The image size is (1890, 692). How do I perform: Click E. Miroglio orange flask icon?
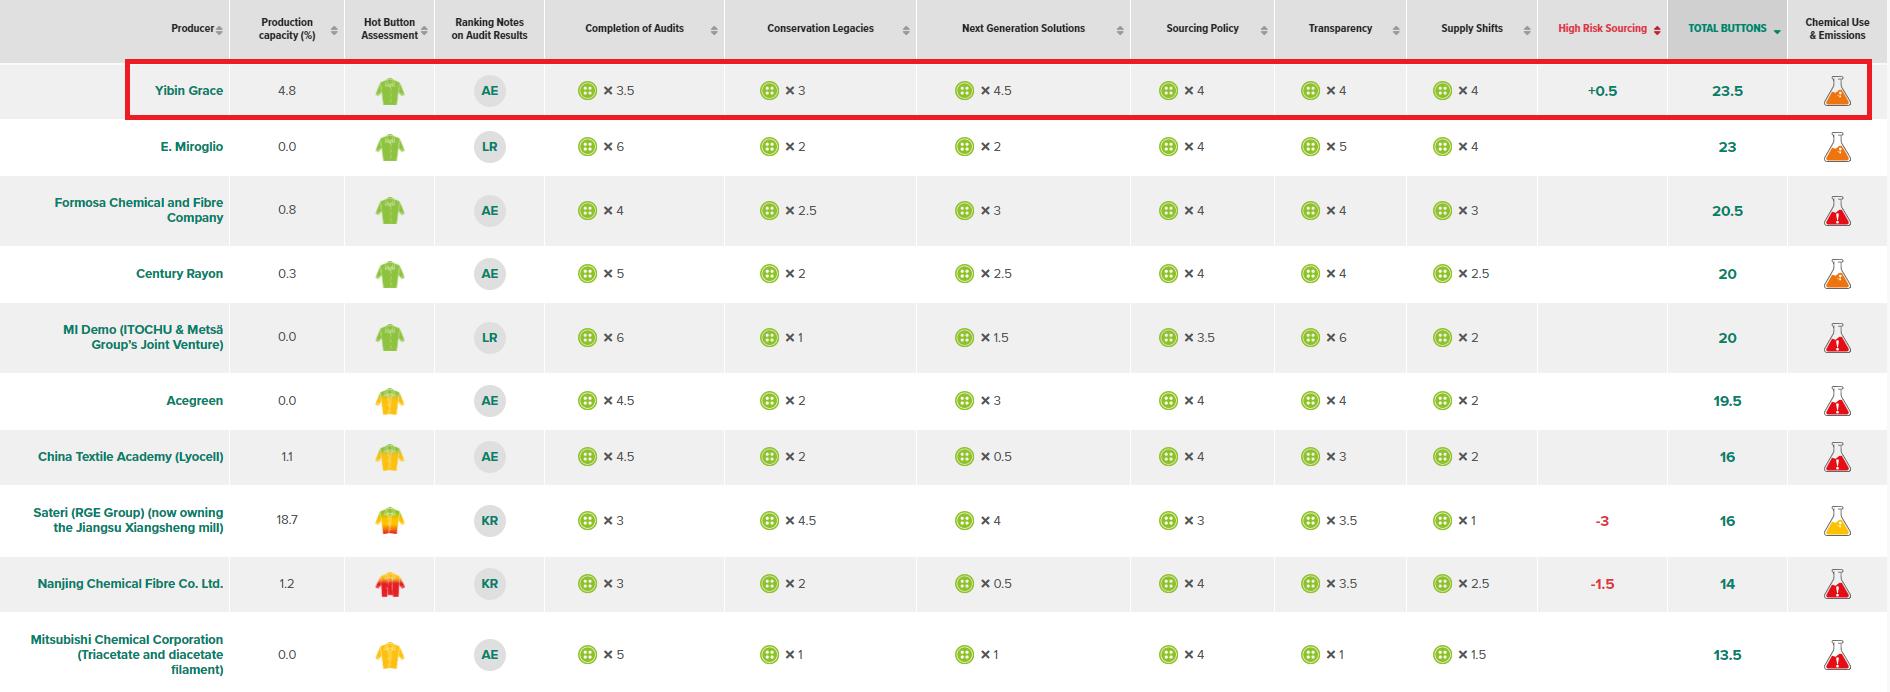[x=1837, y=147]
